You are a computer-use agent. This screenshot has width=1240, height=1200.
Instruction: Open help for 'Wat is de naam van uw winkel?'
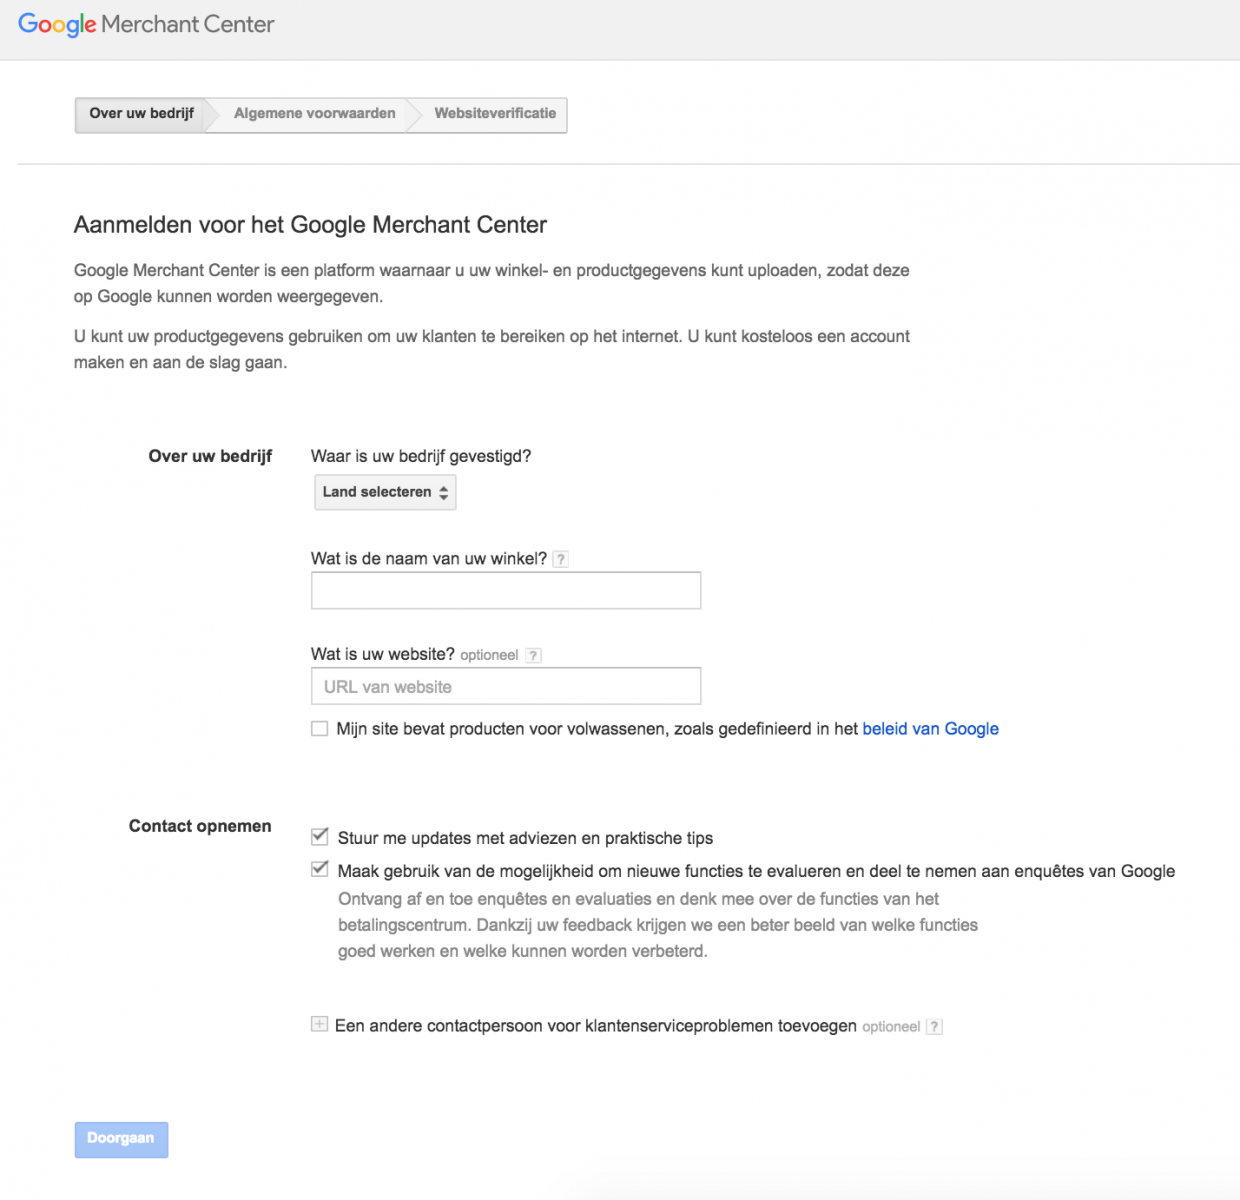559,558
